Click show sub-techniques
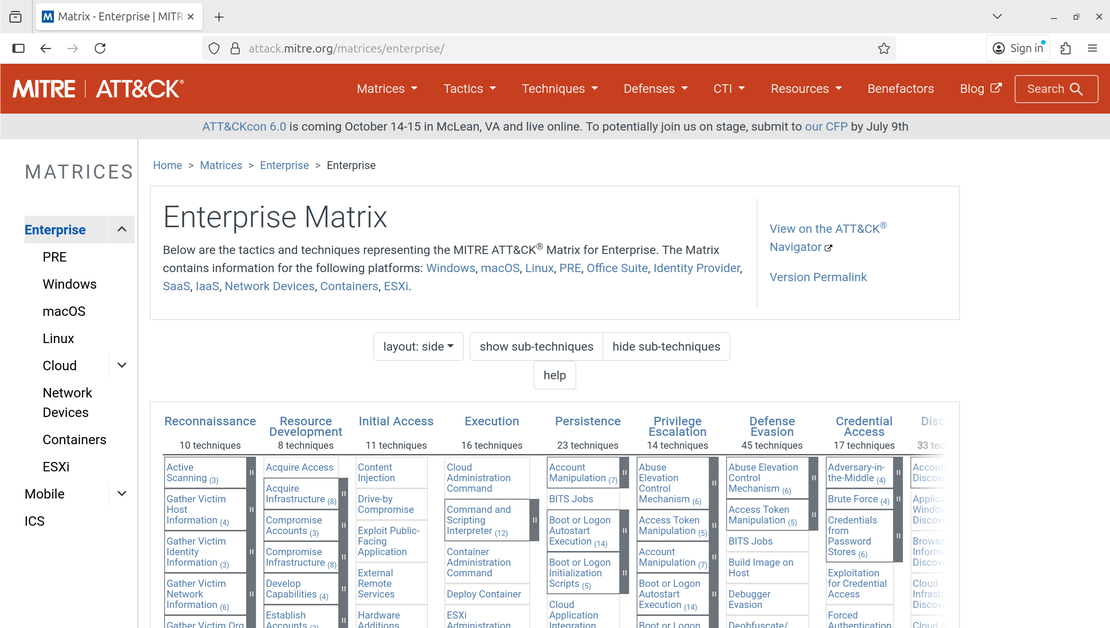The width and height of the screenshot is (1110, 628). [x=535, y=346]
